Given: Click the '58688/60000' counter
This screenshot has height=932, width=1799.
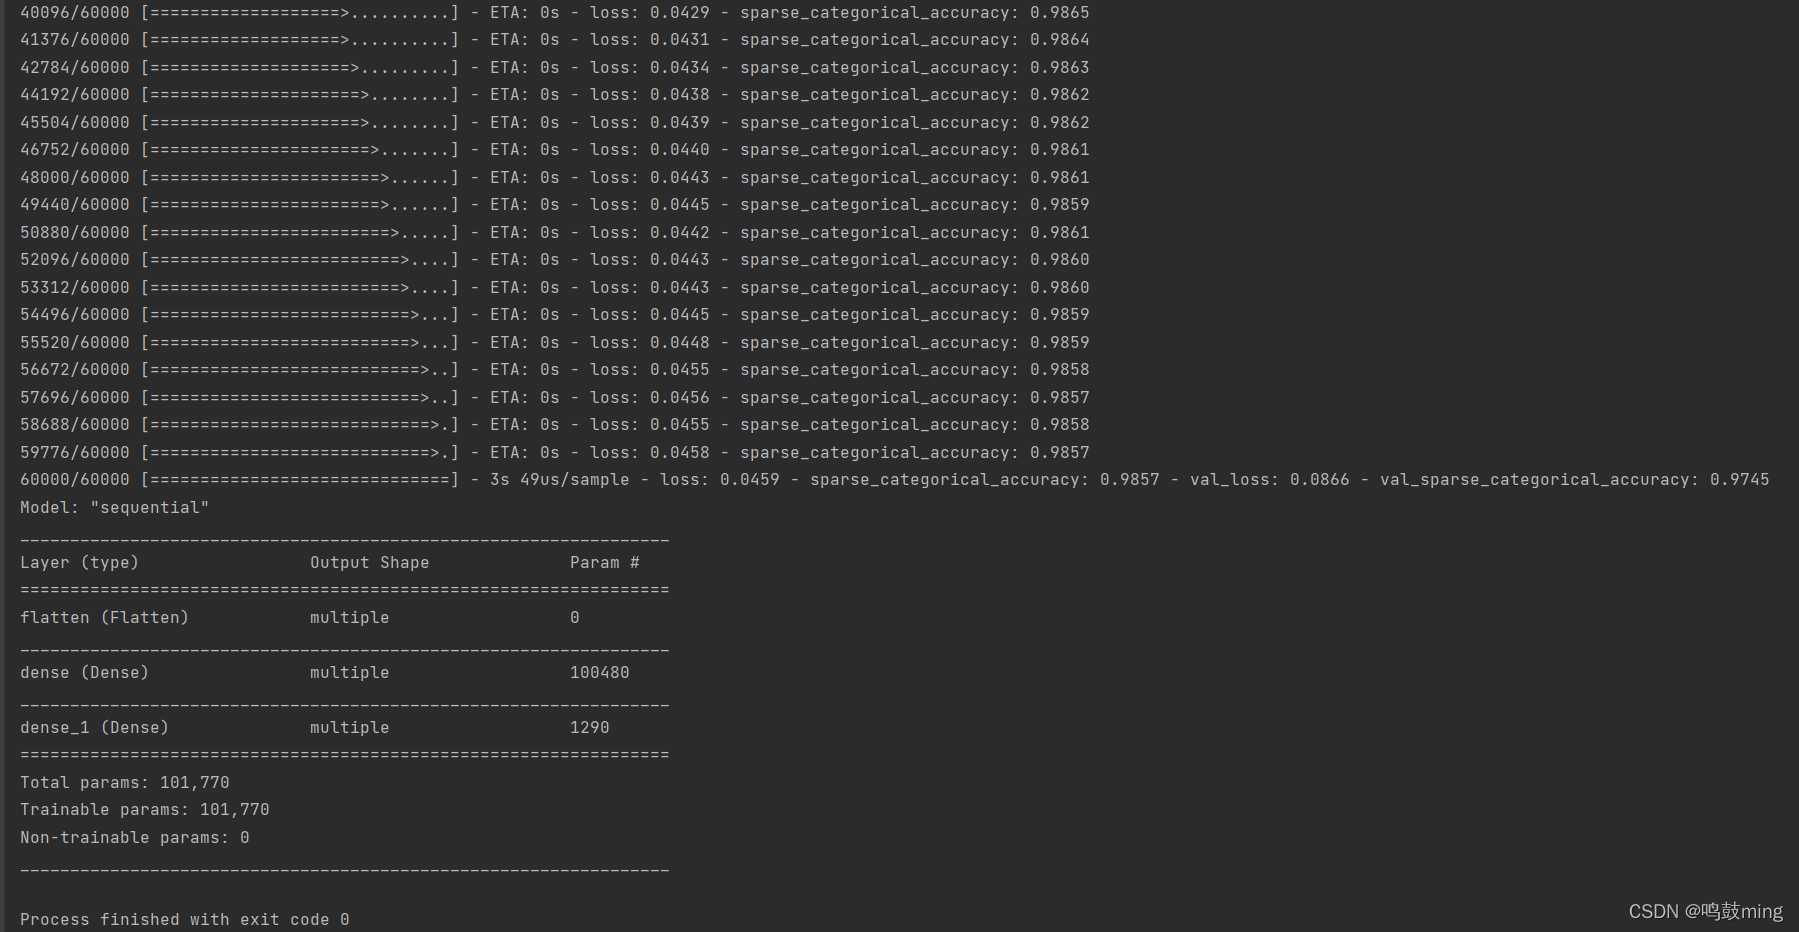Looking at the screenshot, I should click(75, 425).
